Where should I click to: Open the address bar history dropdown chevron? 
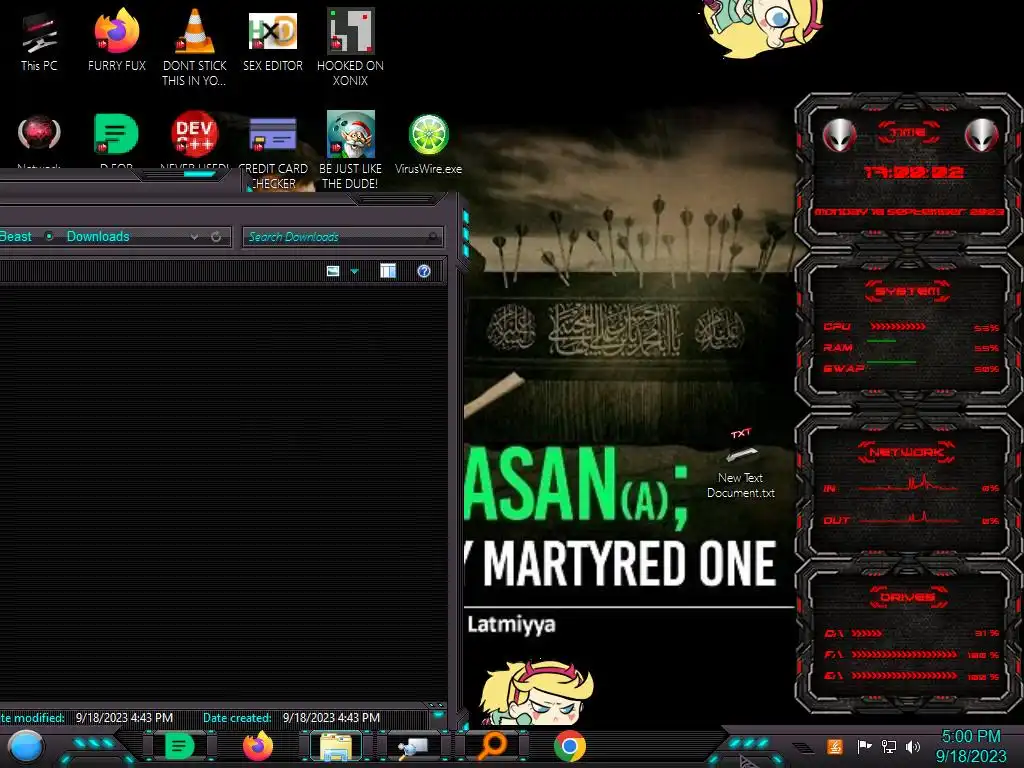[x=195, y=237]
